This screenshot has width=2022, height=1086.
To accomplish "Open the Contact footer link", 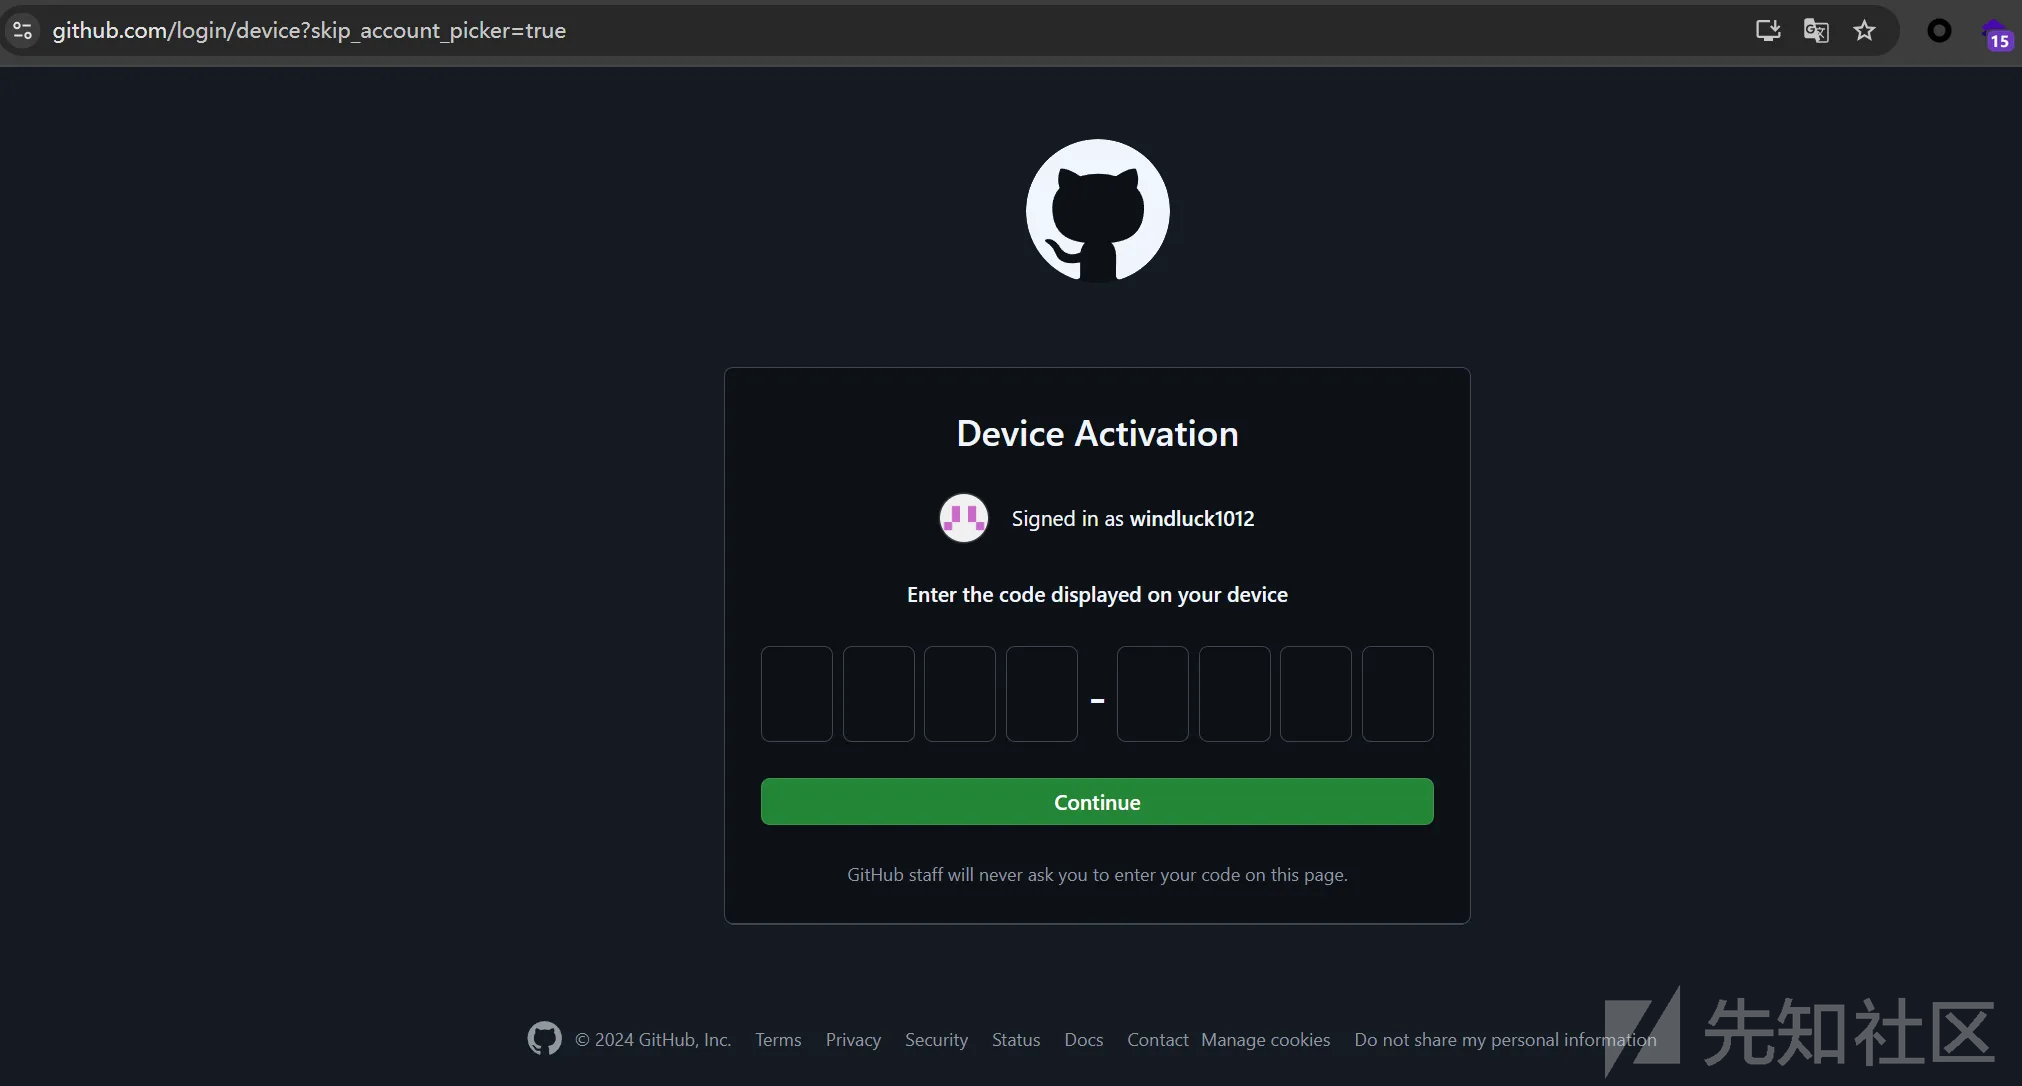I will (x=1158, y=1040).
